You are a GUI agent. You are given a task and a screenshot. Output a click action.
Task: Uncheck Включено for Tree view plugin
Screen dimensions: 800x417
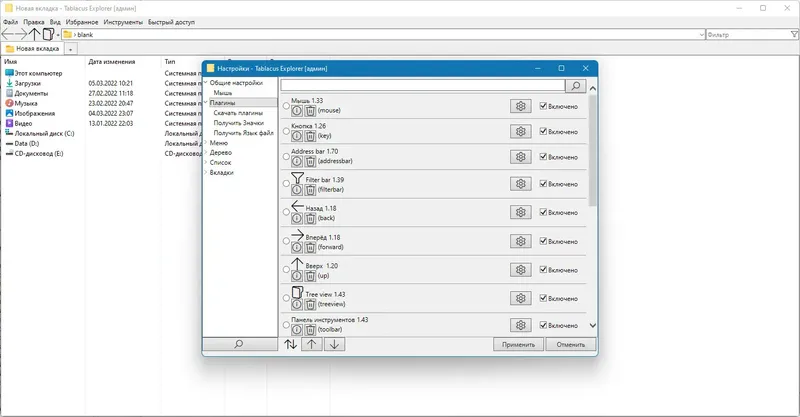[x=543, y=298]
